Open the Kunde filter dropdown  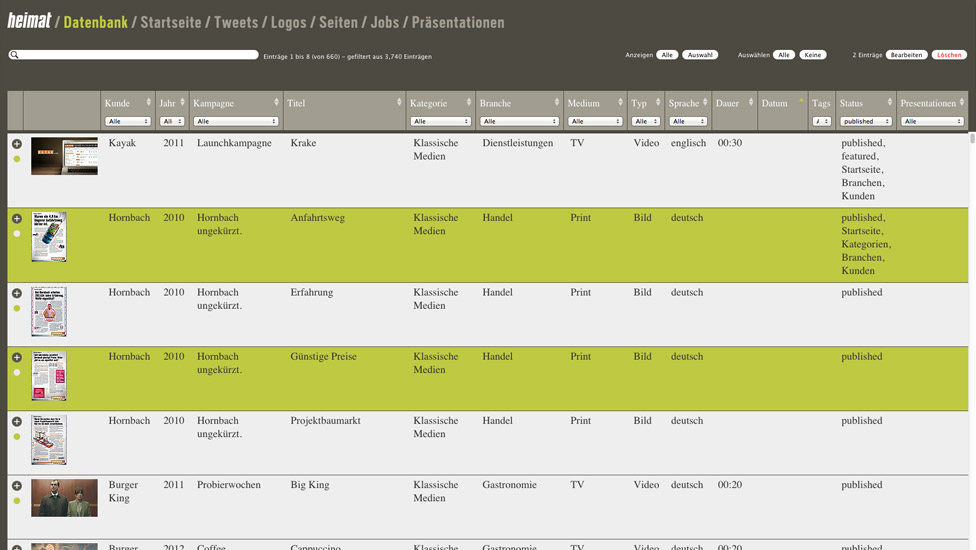pos(128,121)
